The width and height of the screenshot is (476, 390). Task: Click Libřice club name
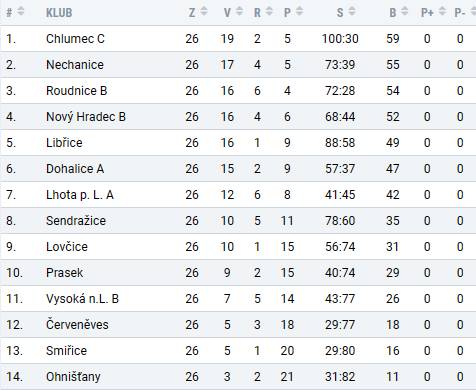[64, 143]
